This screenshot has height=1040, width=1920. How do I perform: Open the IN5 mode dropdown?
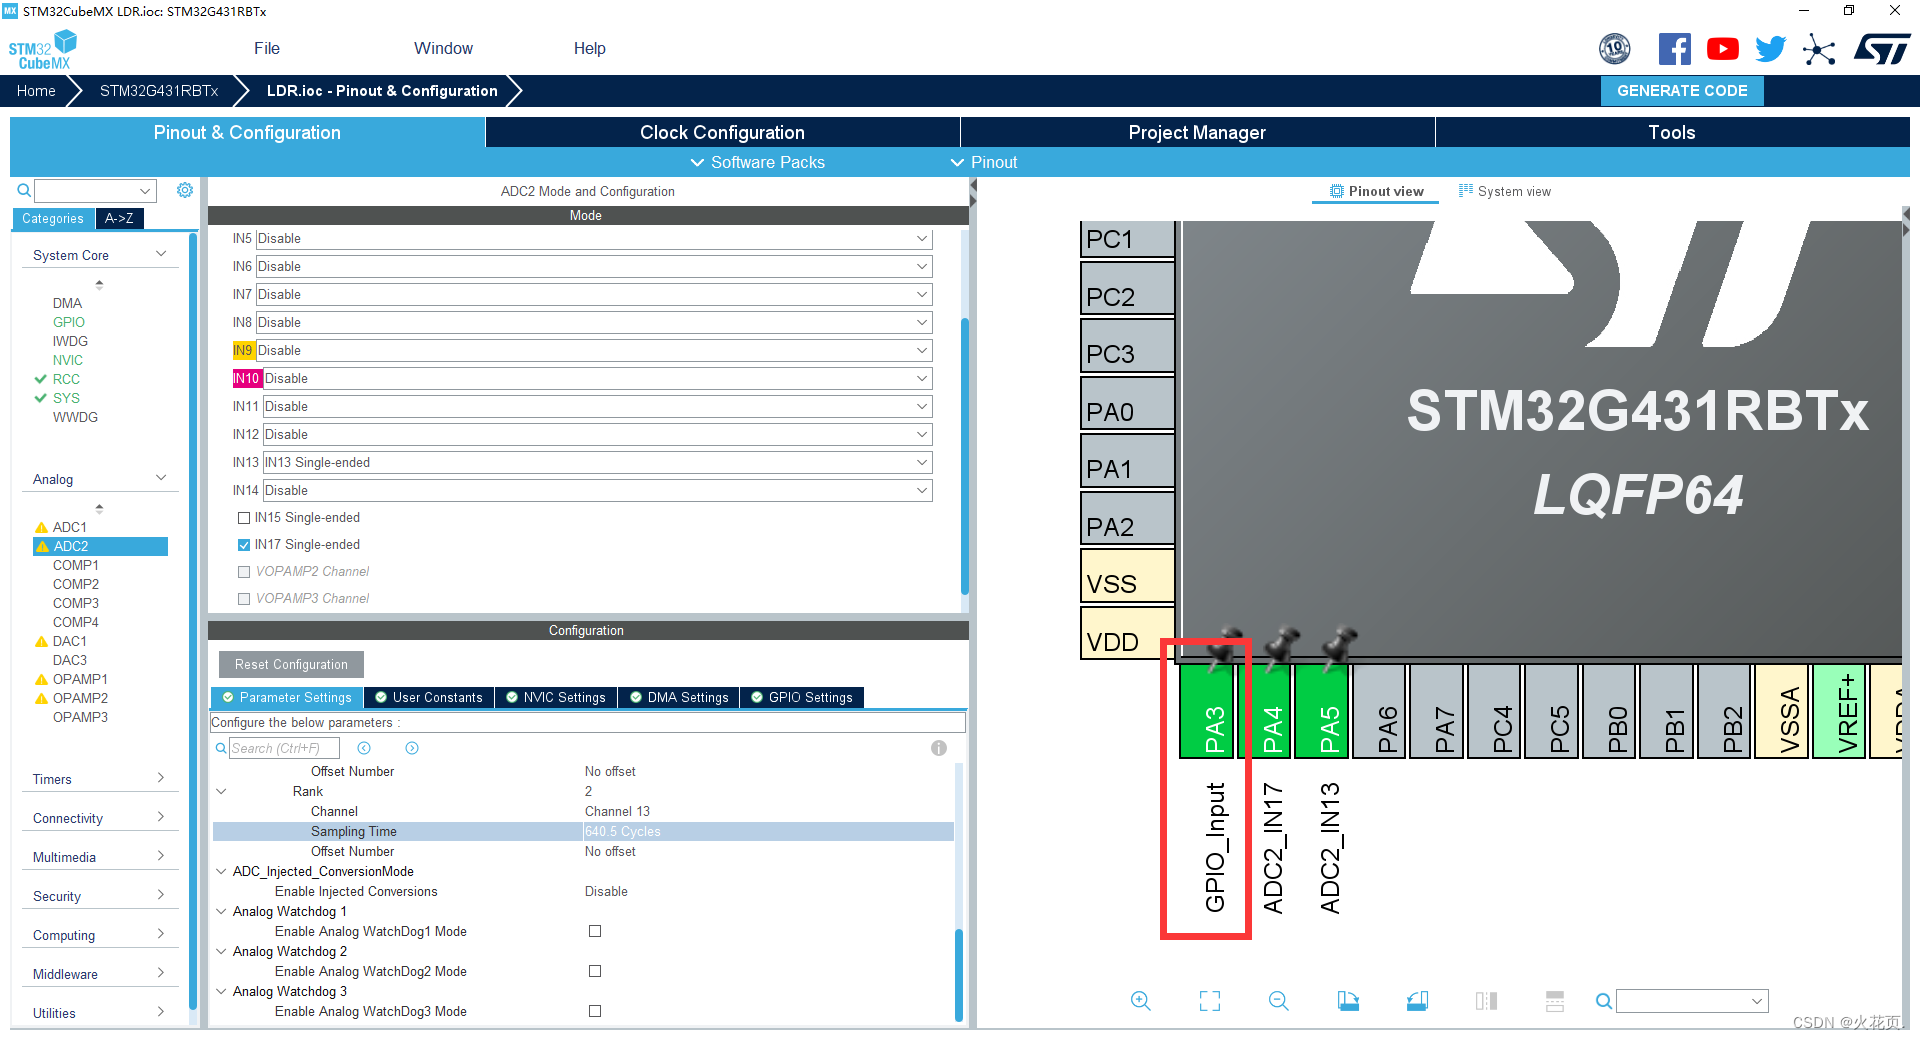point(594,239)
